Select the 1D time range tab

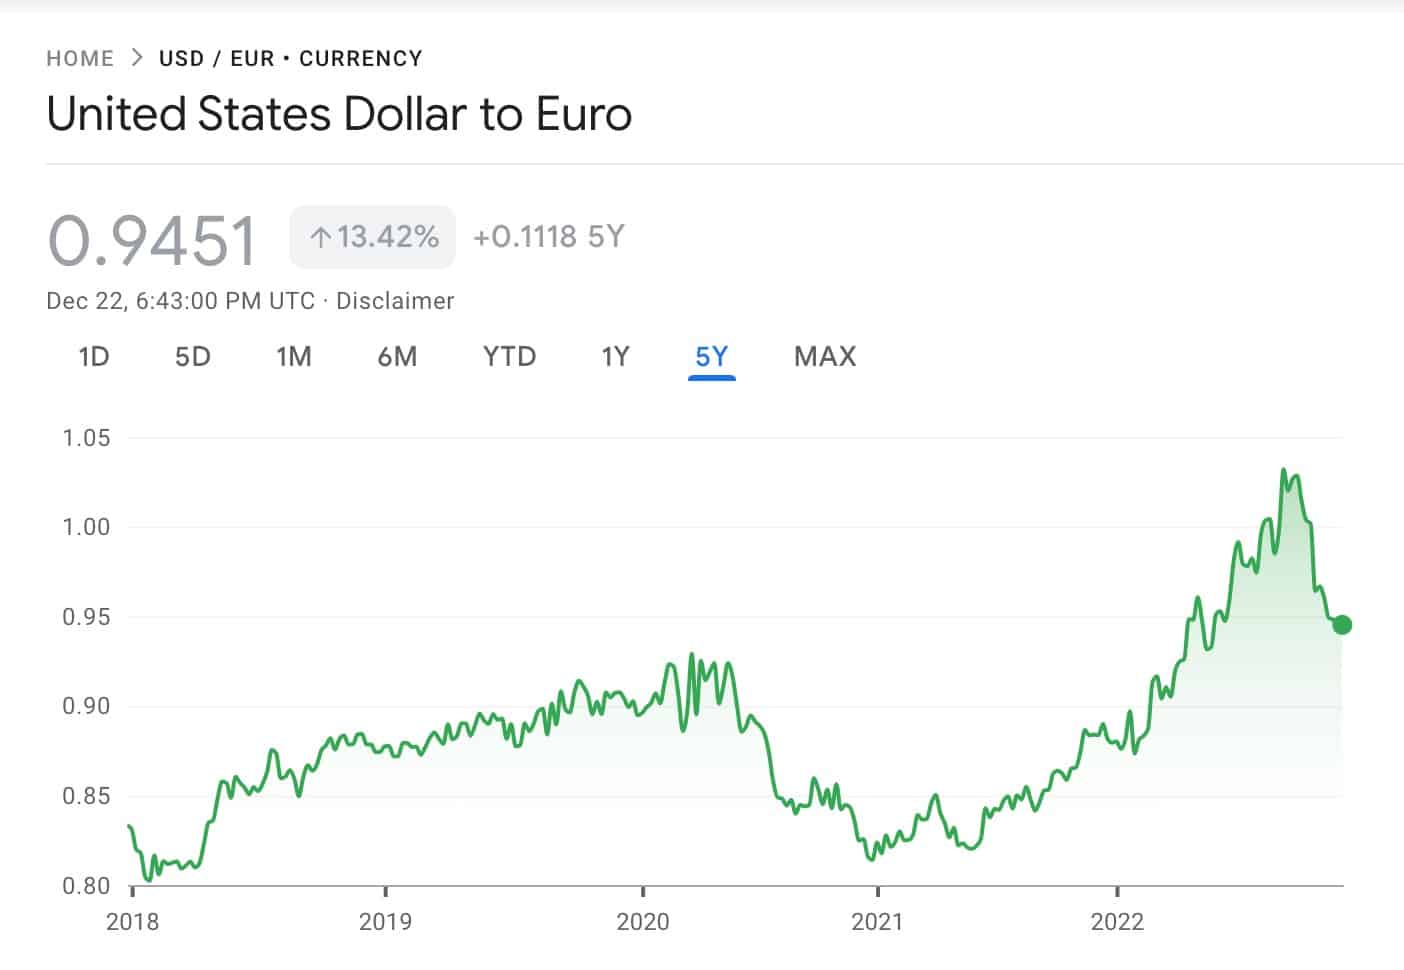coord(93,357)
